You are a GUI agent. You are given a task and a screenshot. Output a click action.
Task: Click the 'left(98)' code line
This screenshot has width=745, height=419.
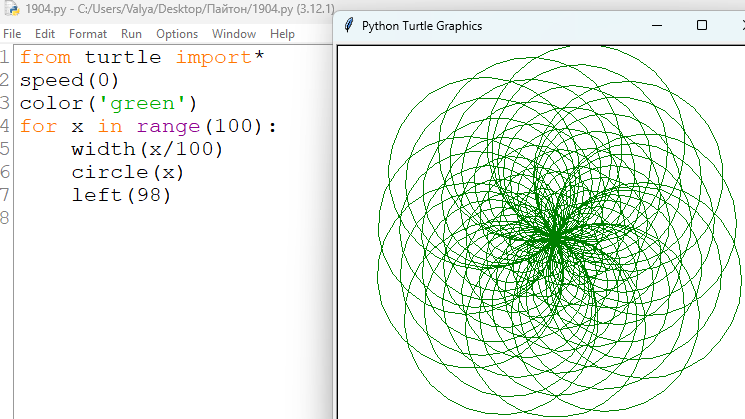pyautogui.click(x=121, y=195)
